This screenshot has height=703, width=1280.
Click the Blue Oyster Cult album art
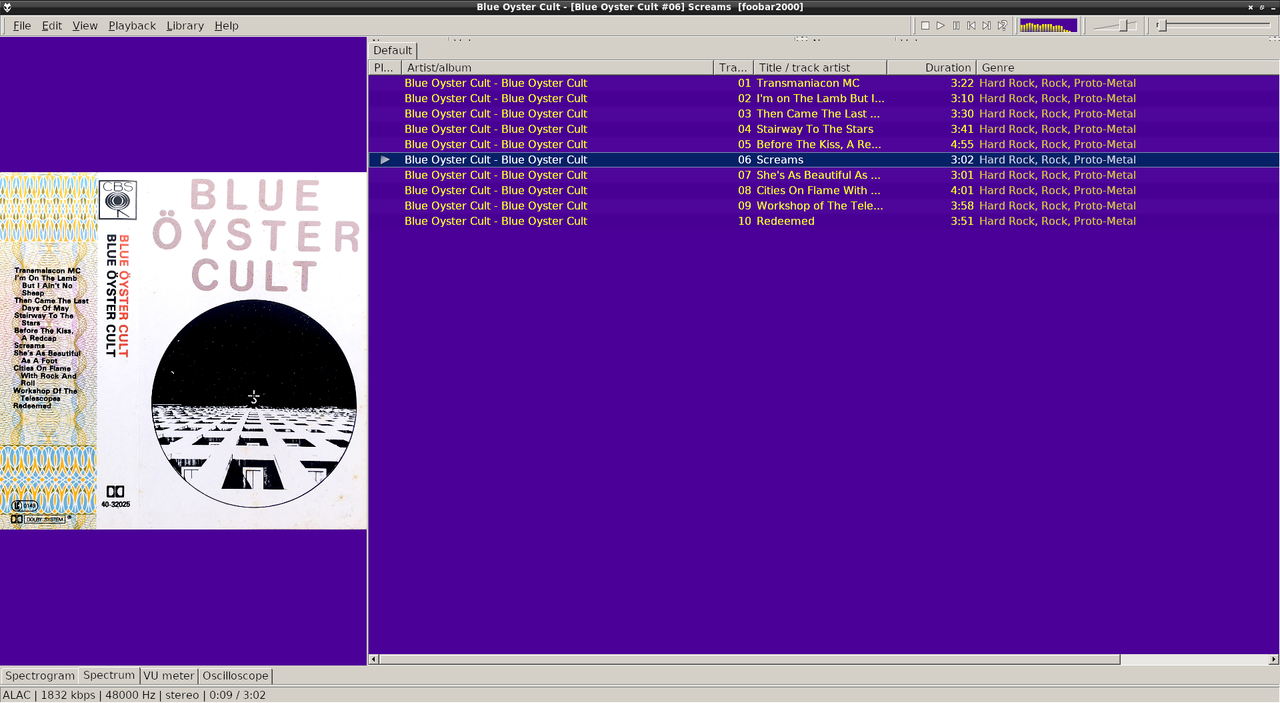(183, 351)
